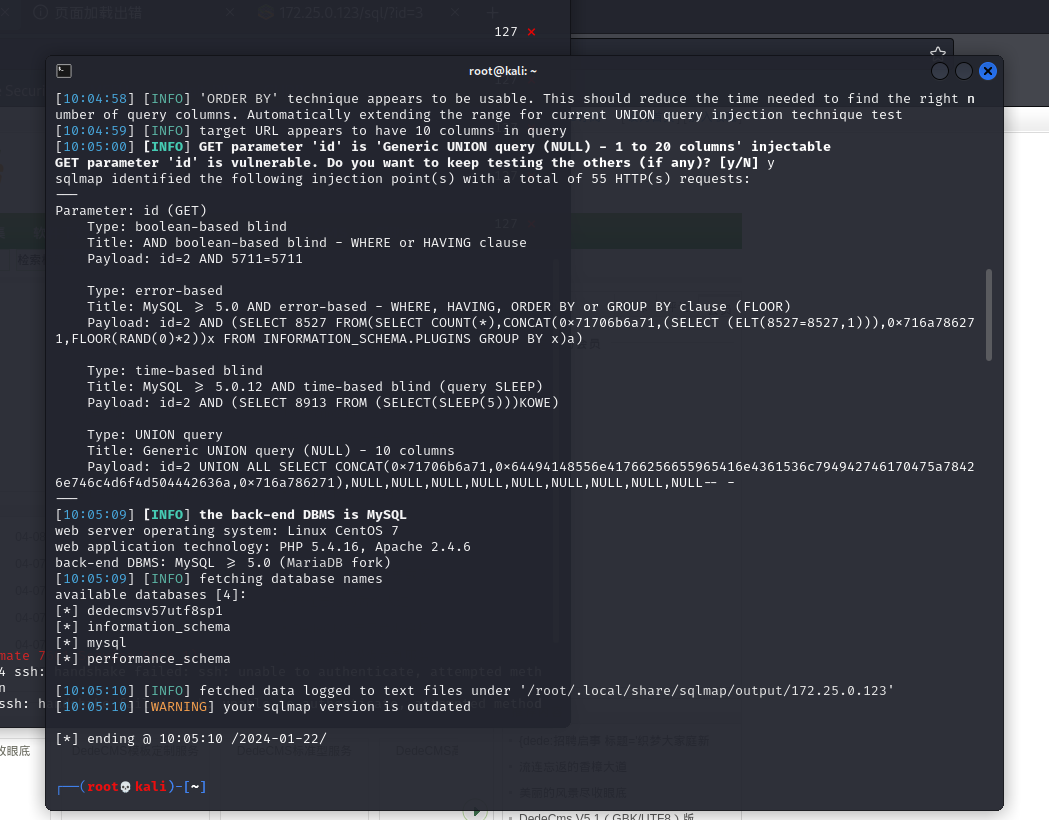This screenshot has height=820, width=1049.
Task: Click 'Generic UNION query (NULL) - 10 columns' title
Action: point(298,451)
